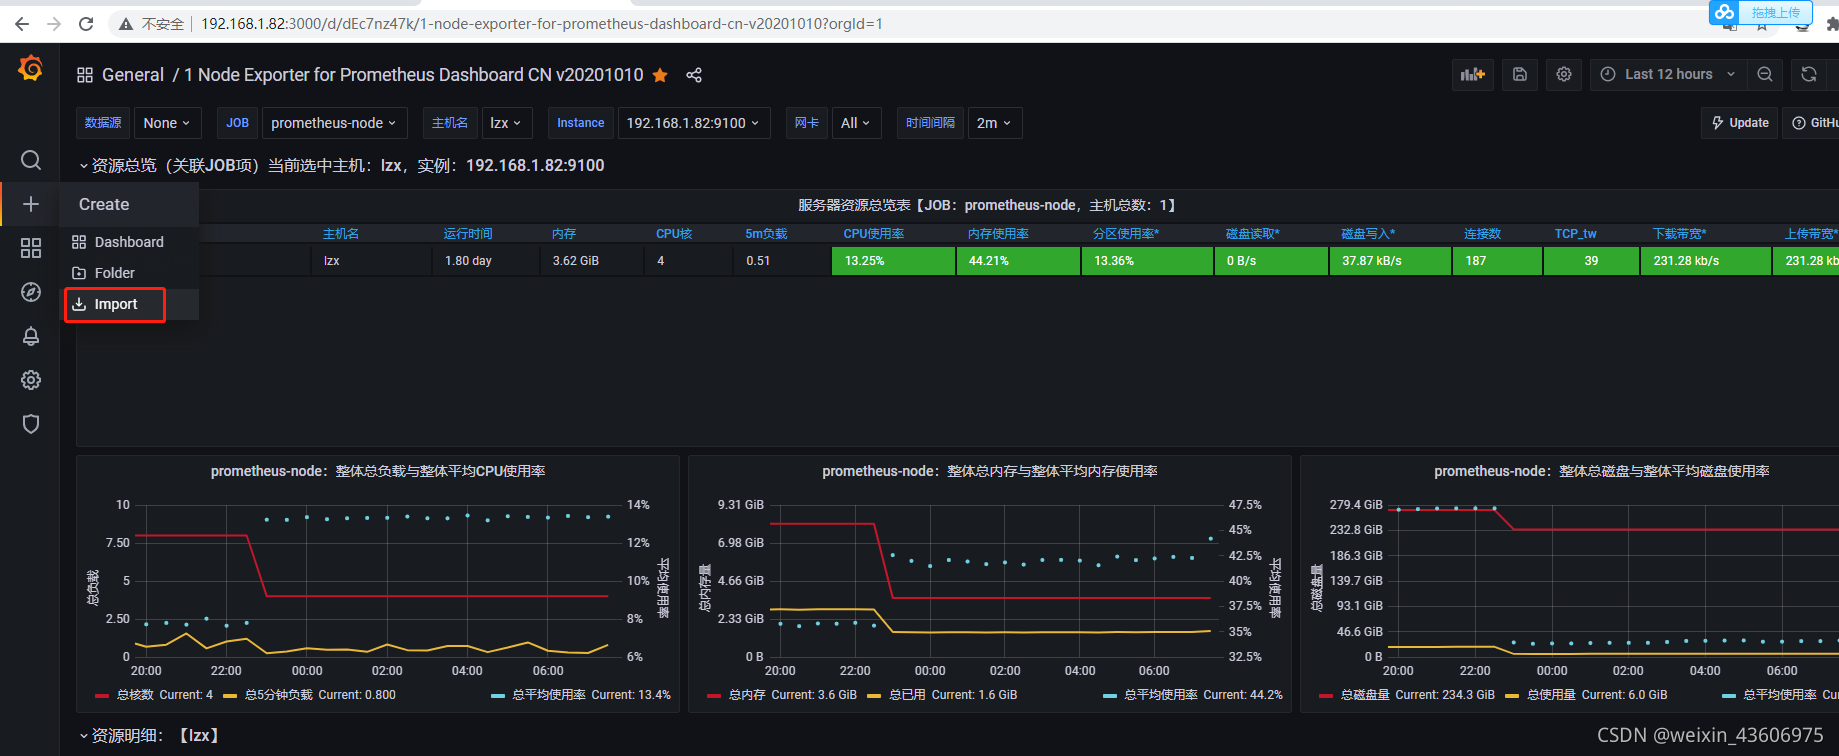Open the prometheus-node JOB dropdown
This screenshot has width=1839, height=756.
[x=334, y=123]
